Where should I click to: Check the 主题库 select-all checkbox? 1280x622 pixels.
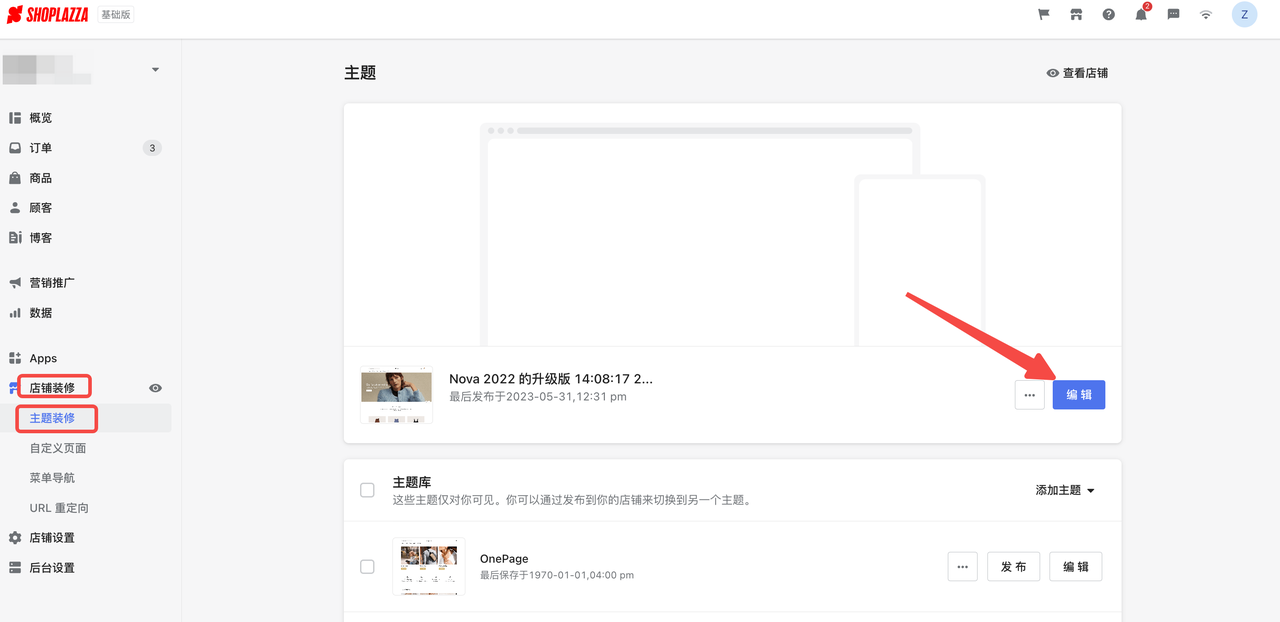[x=367, y=490]
